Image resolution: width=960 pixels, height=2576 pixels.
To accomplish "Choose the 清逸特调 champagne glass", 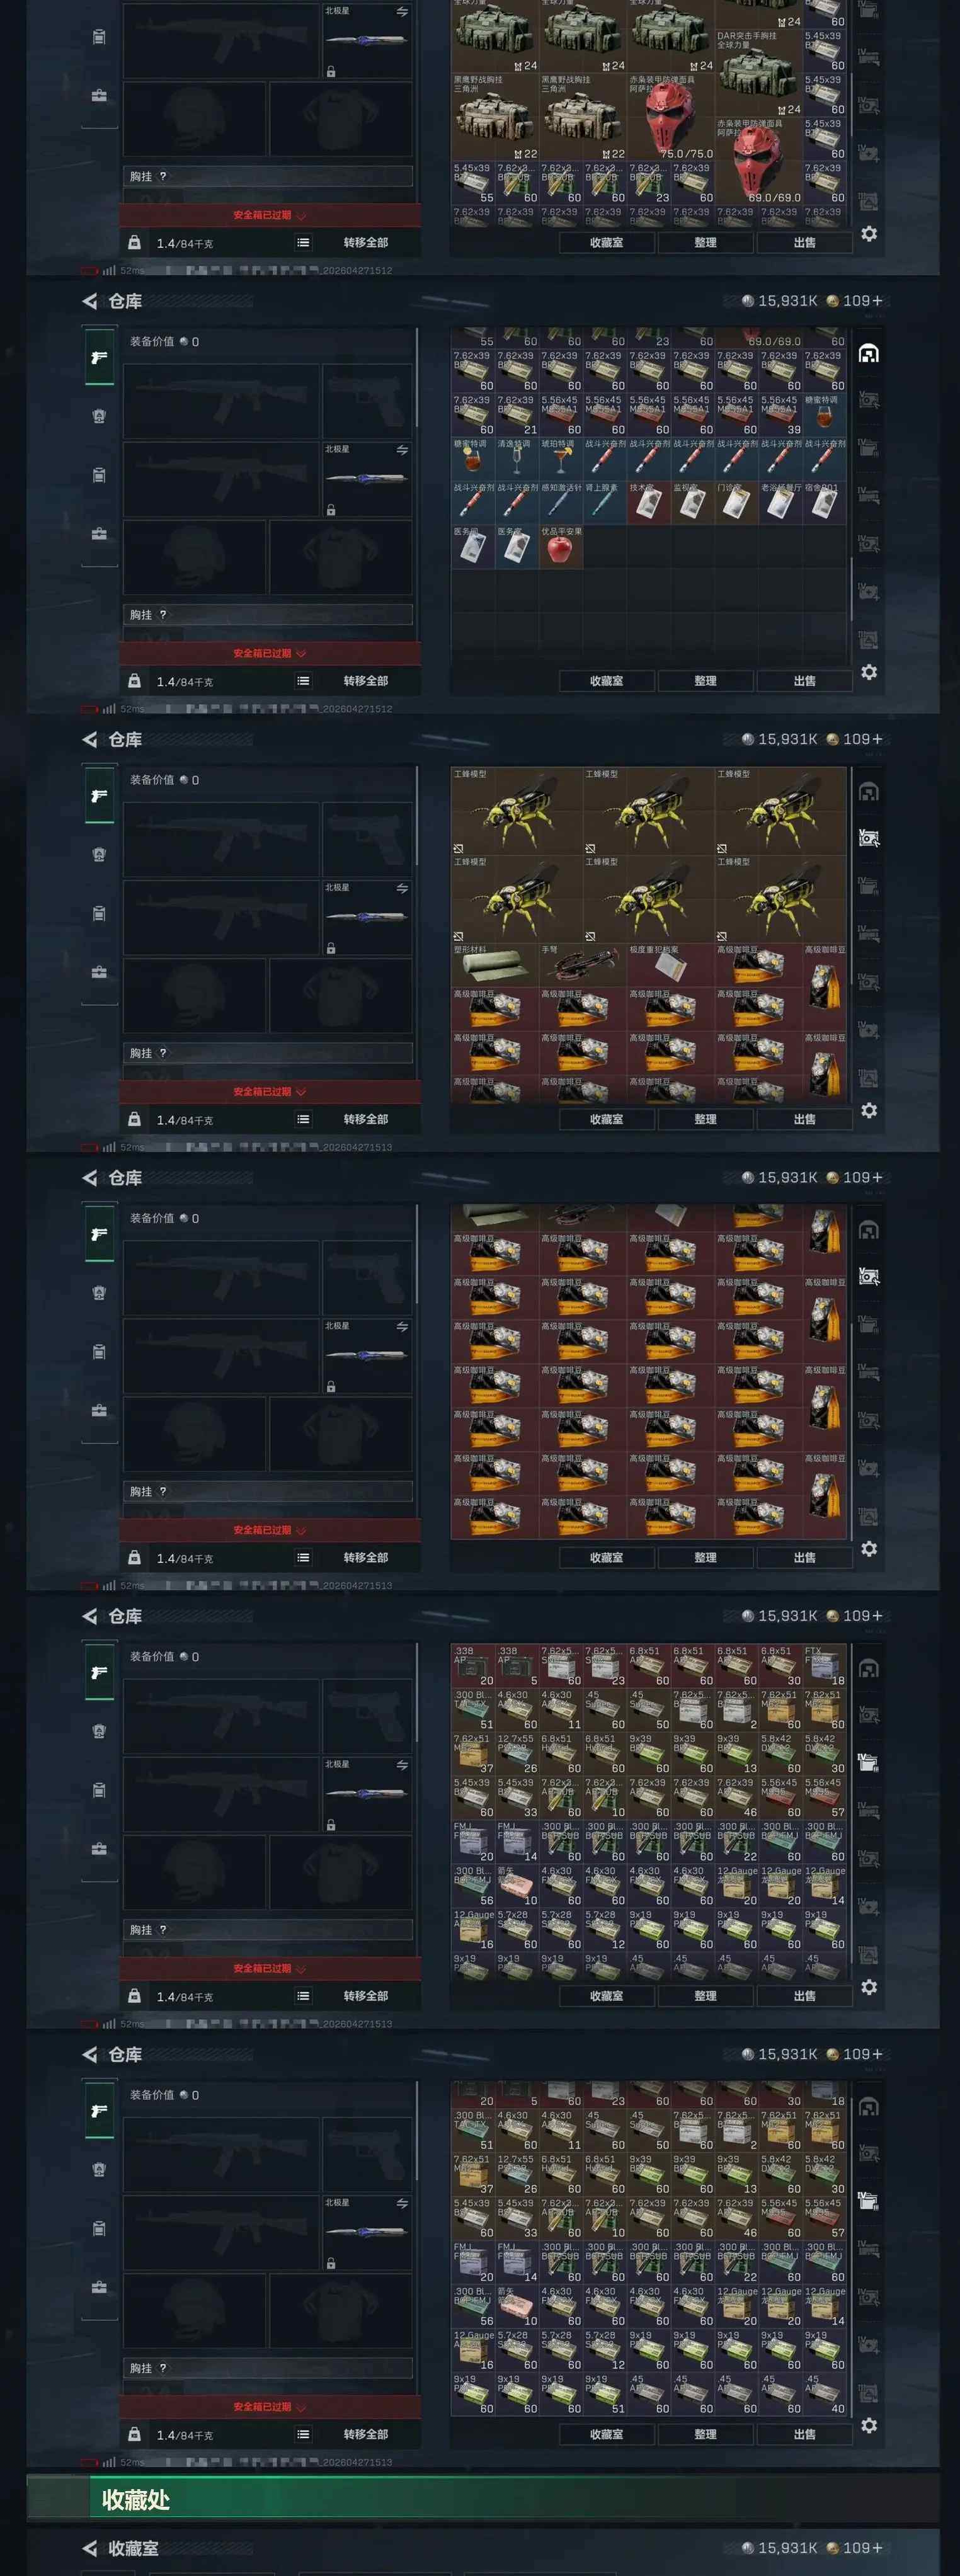I will [517, 459].
